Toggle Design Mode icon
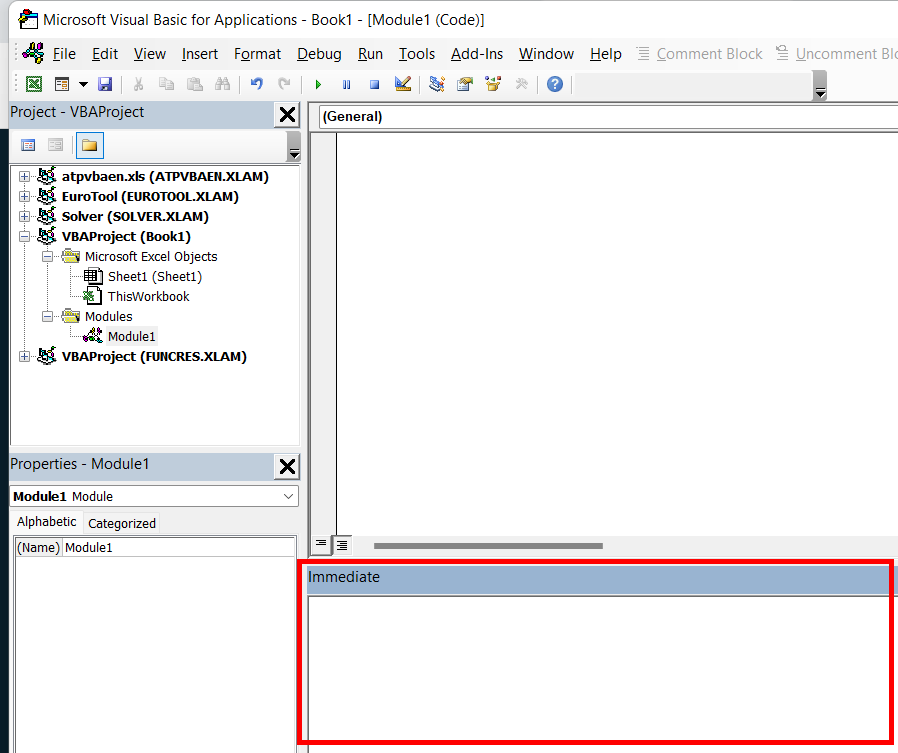 403,84
